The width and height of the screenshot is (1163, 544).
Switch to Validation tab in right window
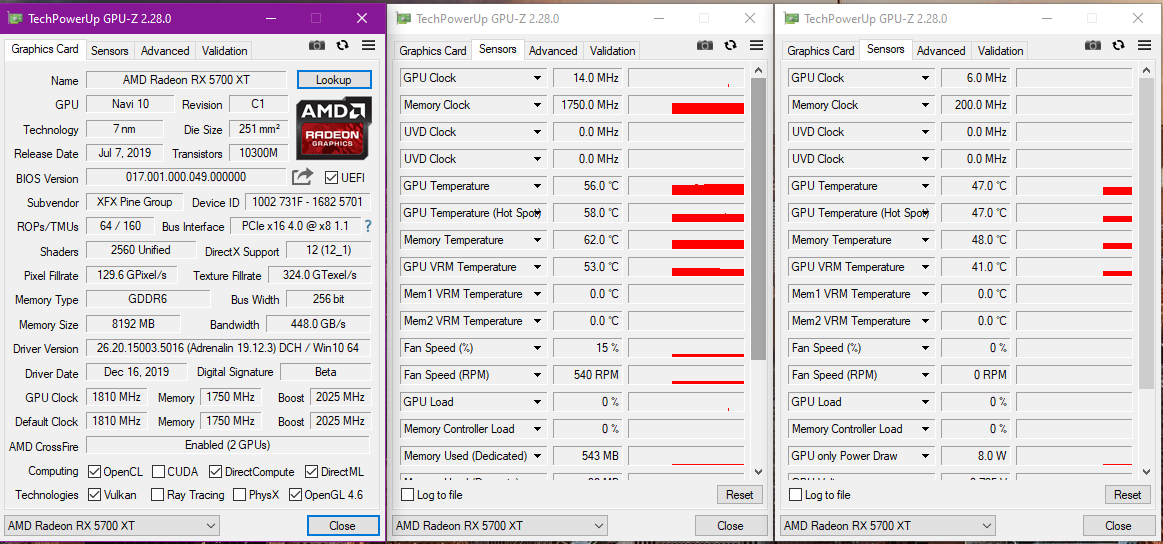click(1001, 50)
